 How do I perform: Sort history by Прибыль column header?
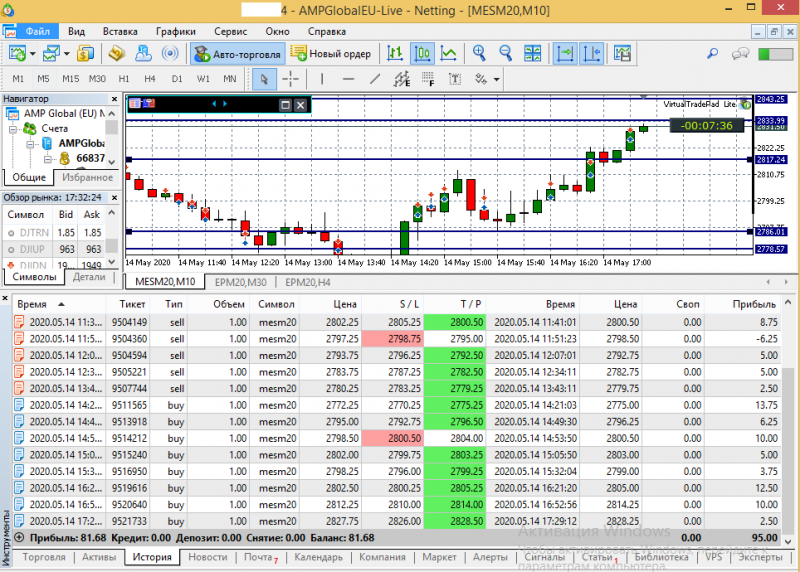point(753,303)
